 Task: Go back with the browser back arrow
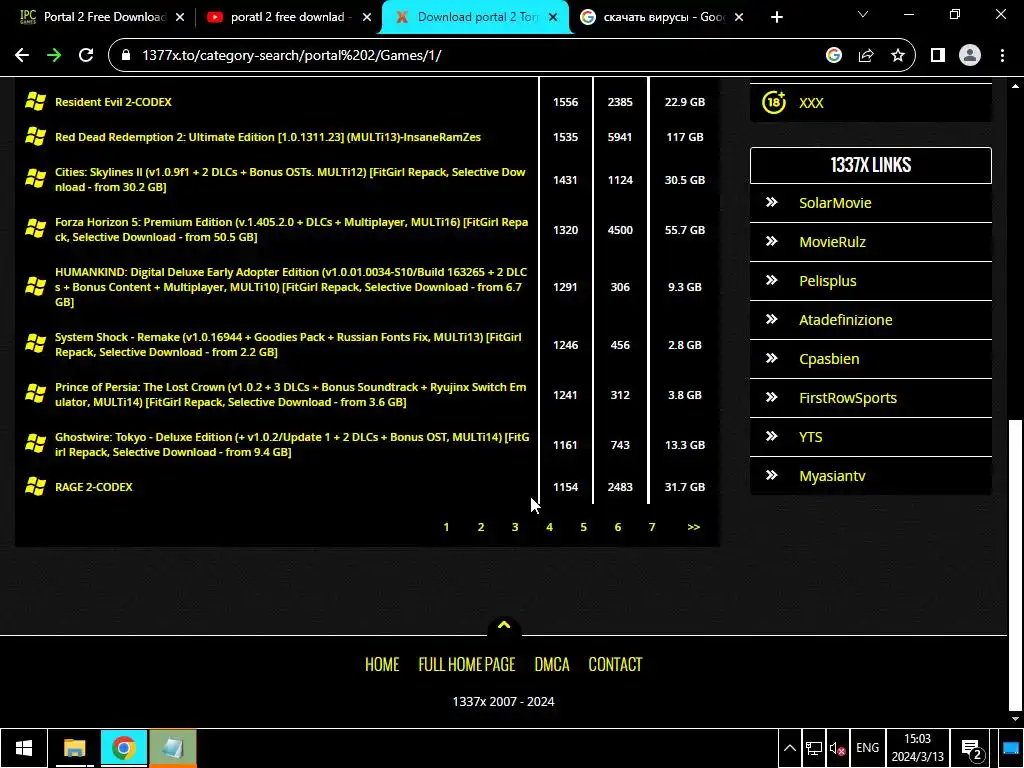click(x=22, y=56)
